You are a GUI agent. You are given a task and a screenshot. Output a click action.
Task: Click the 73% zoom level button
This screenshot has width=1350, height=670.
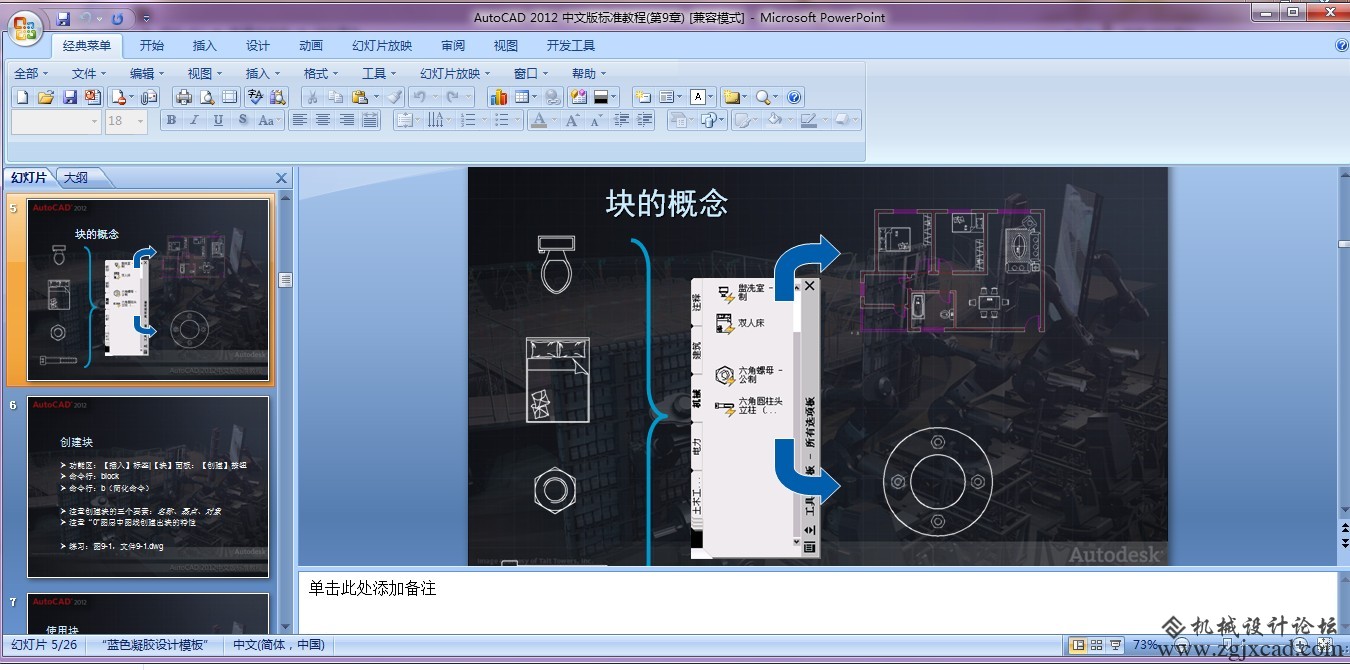[x=1146, y=645]
